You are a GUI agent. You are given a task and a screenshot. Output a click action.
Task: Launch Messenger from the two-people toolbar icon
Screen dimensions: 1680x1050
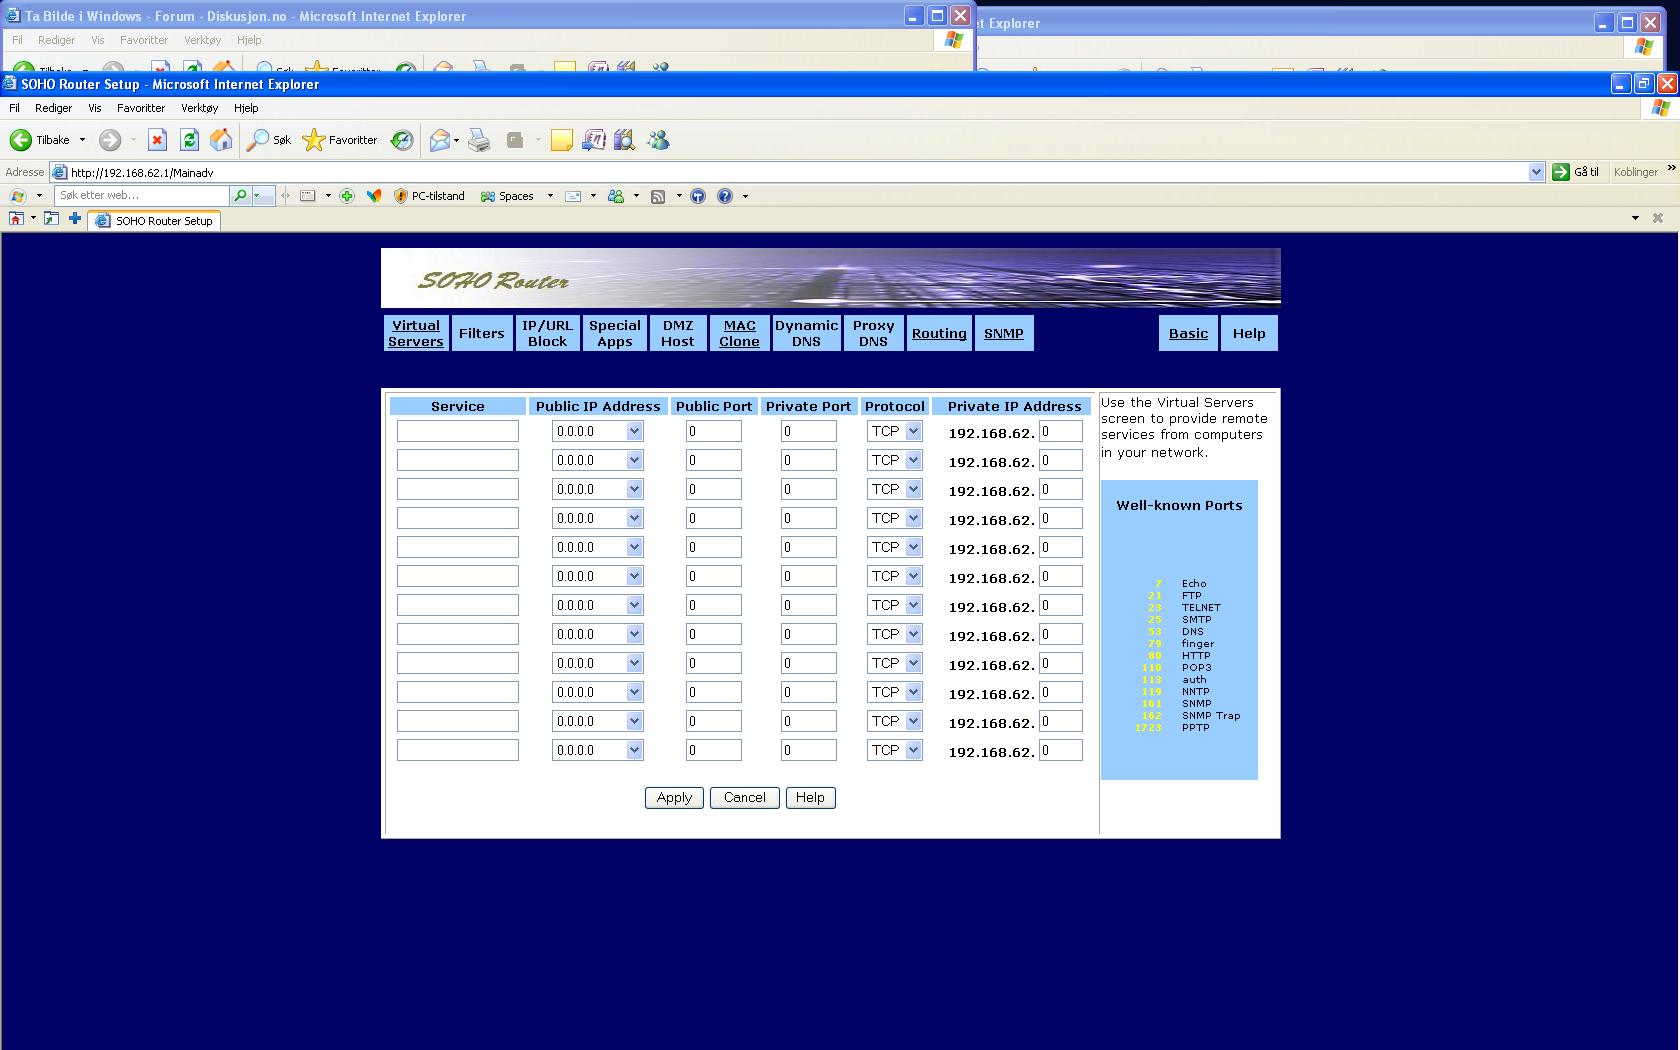(x=658, y=140)
